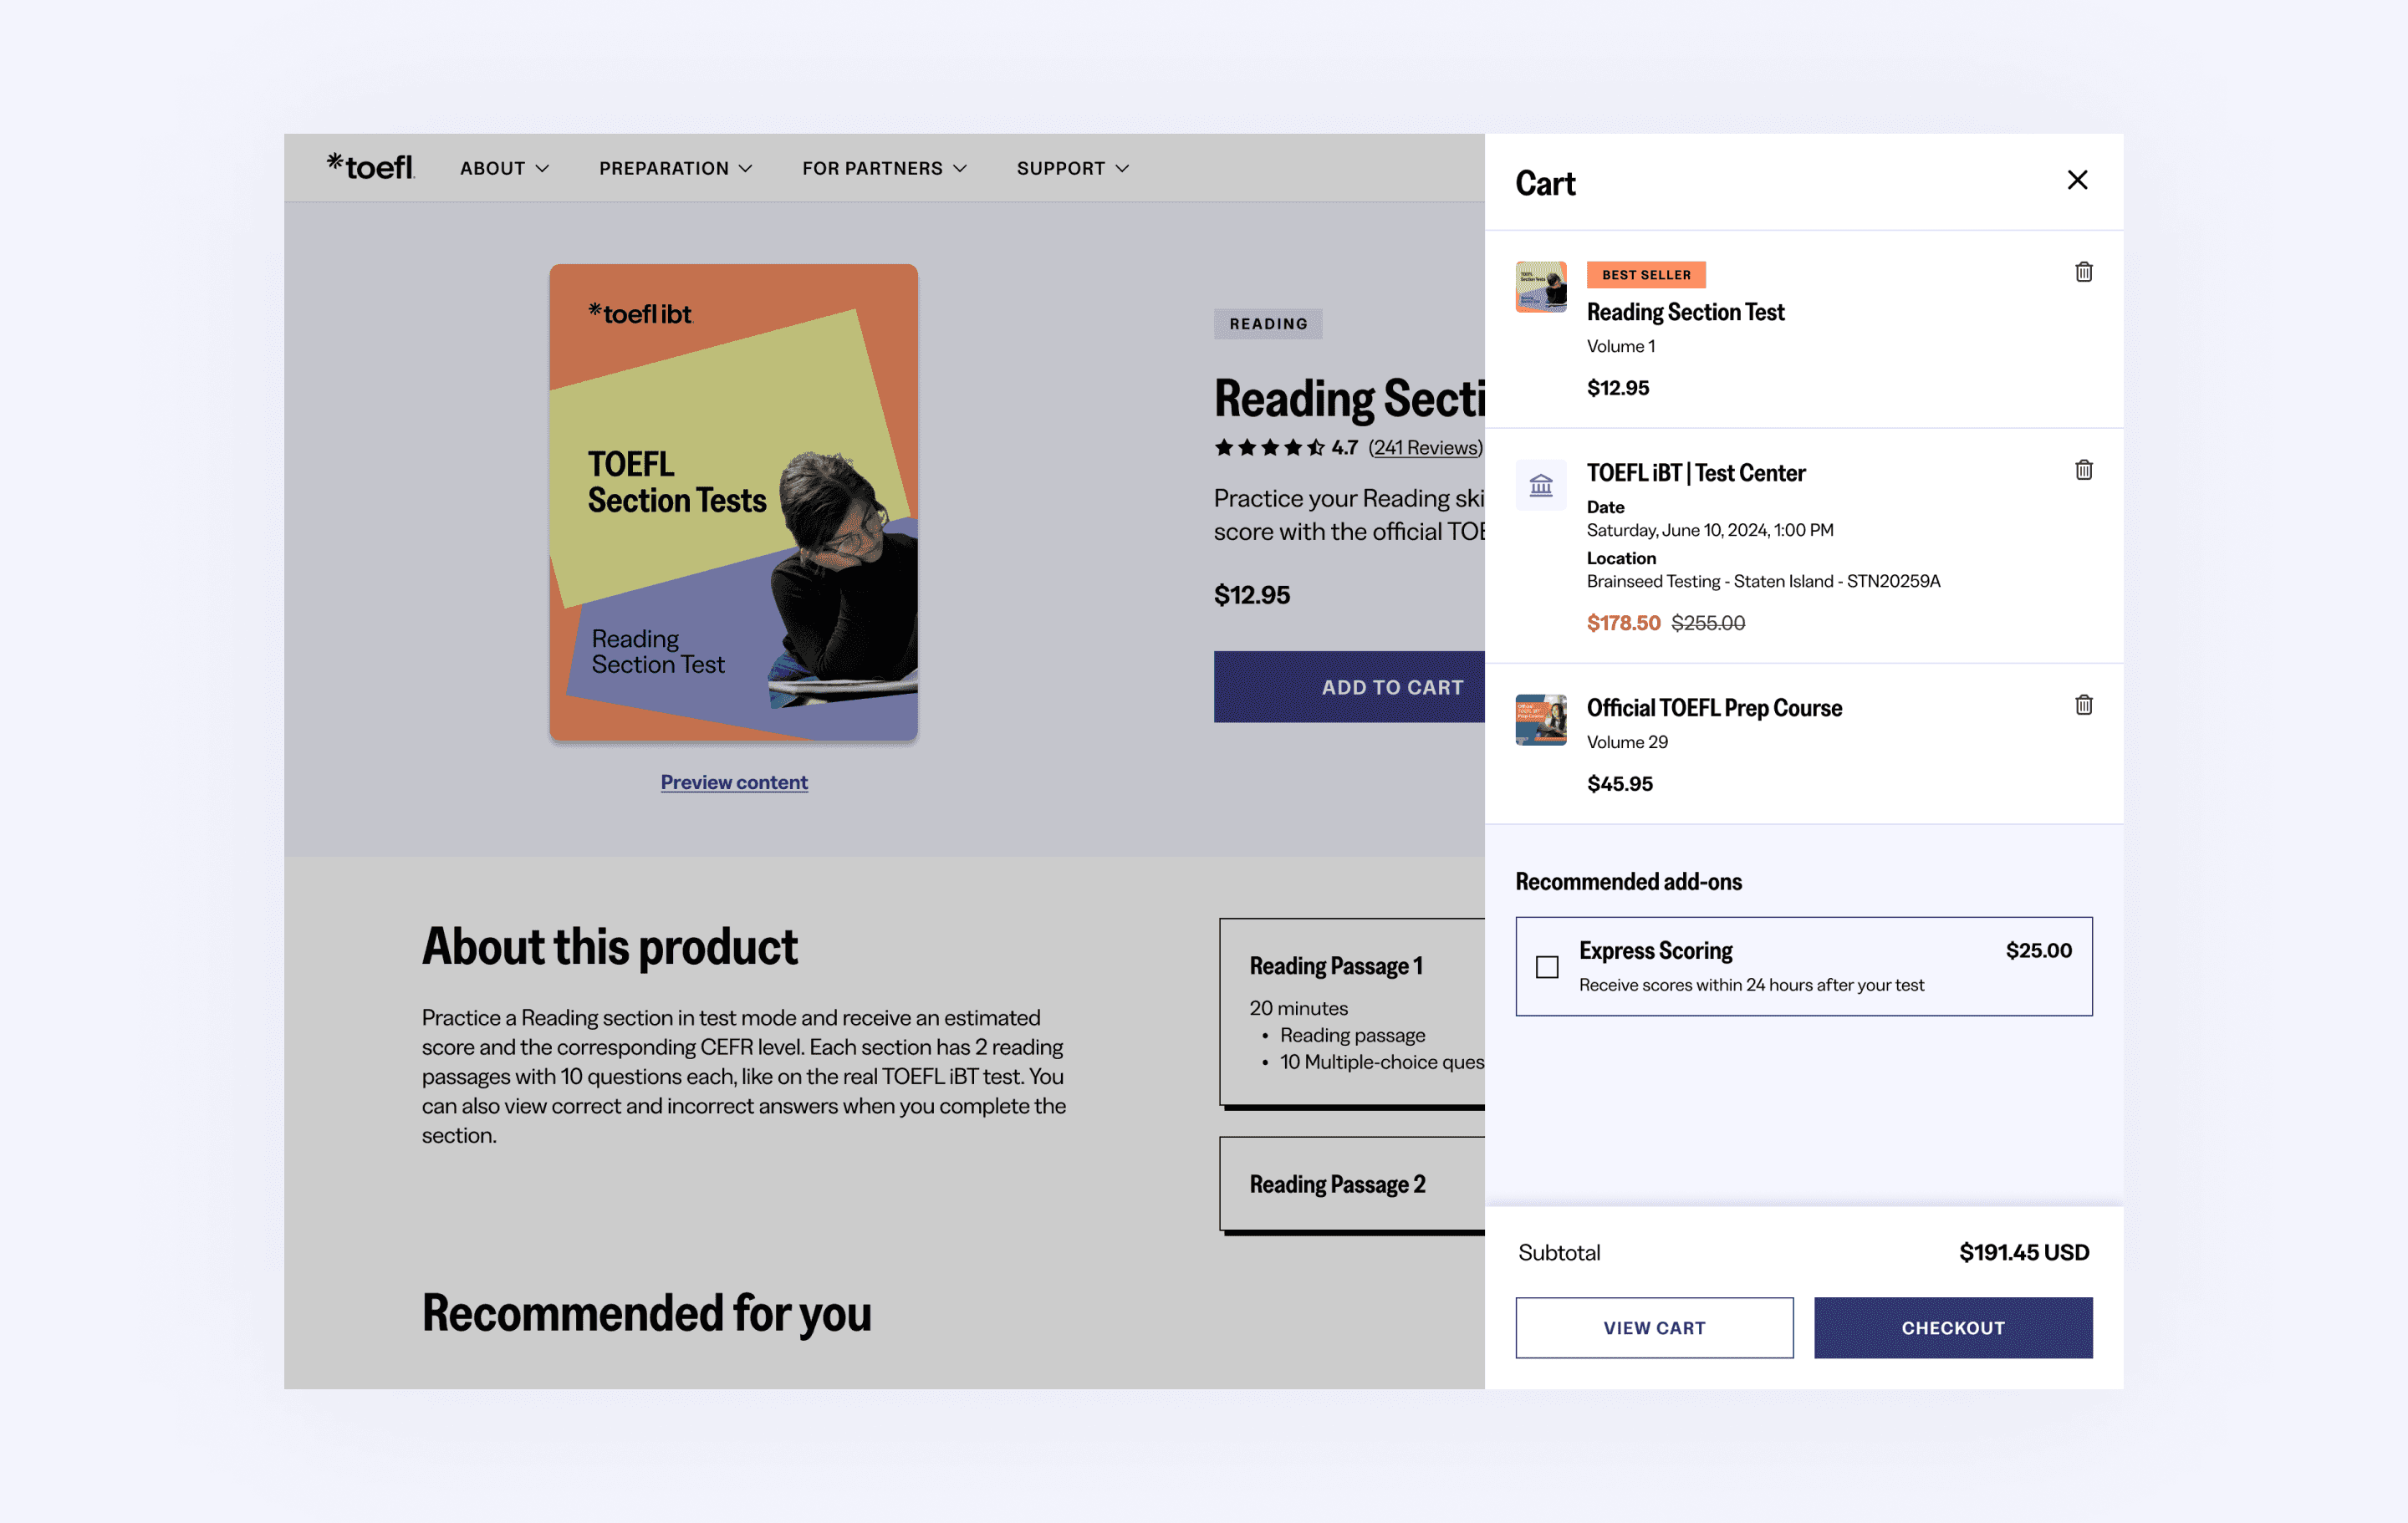
Task: Click the Add to Cart button
Action: [x=1350, y=687]
